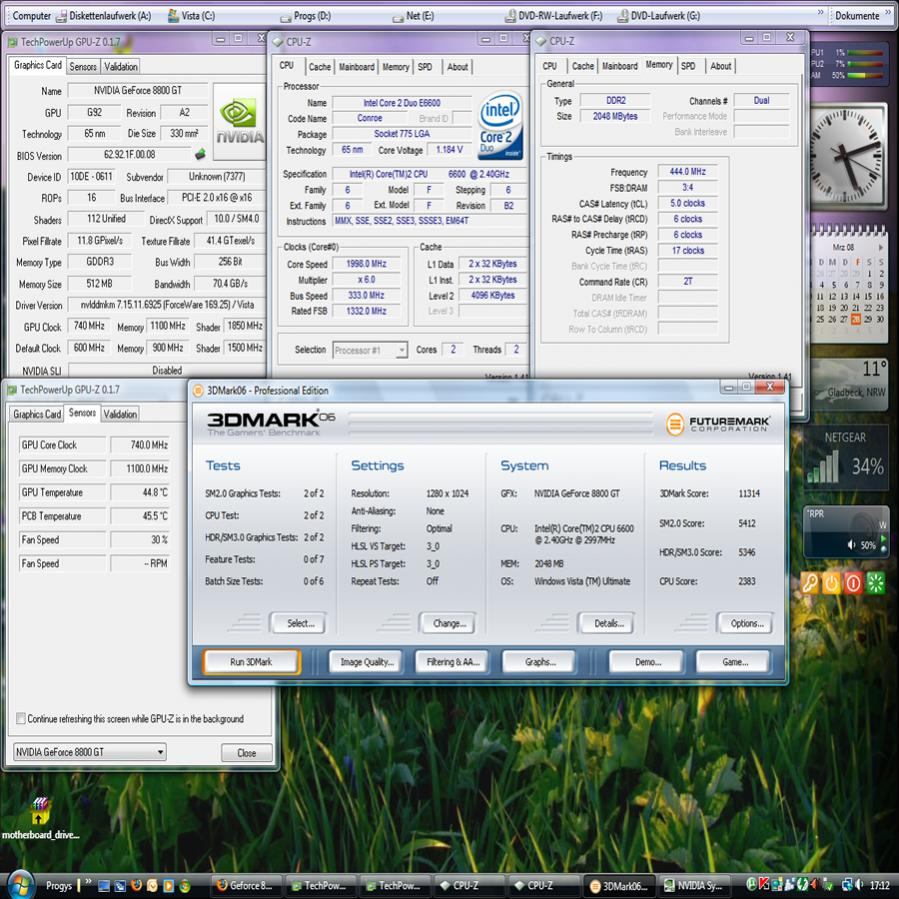The width and height of the screenshot is (899, 899).
Task: Click the Intel Core 2 Duo logo
Action: (501, 126)
